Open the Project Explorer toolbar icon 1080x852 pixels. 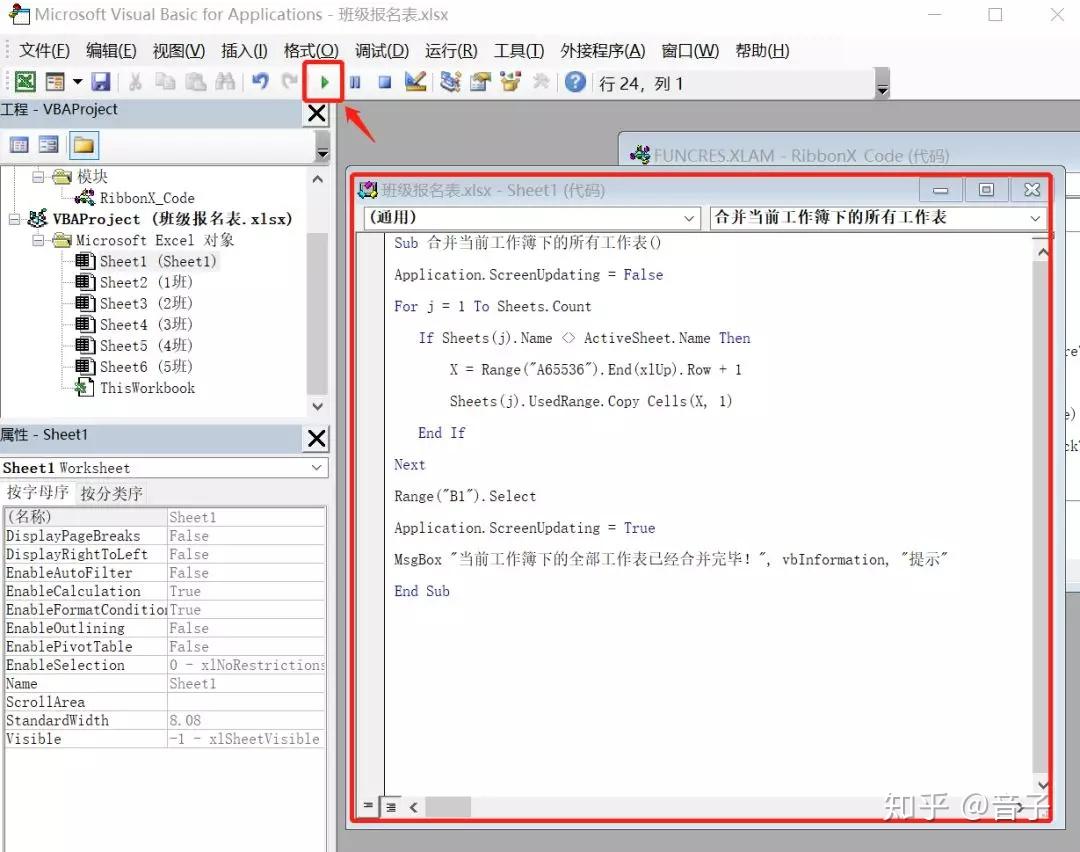(450, 82)
